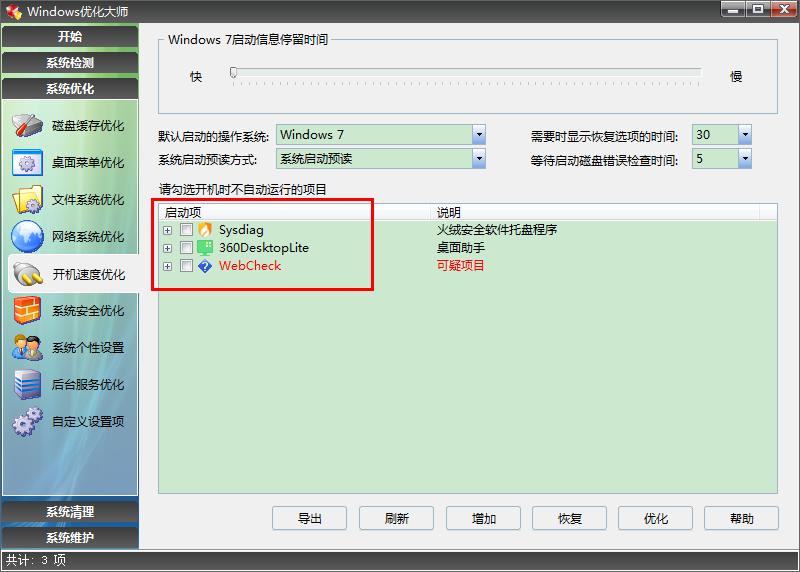Click the 刷新 button
Image resolution: width=800 pixels, height=572 pixels.
tap(396, 518)
